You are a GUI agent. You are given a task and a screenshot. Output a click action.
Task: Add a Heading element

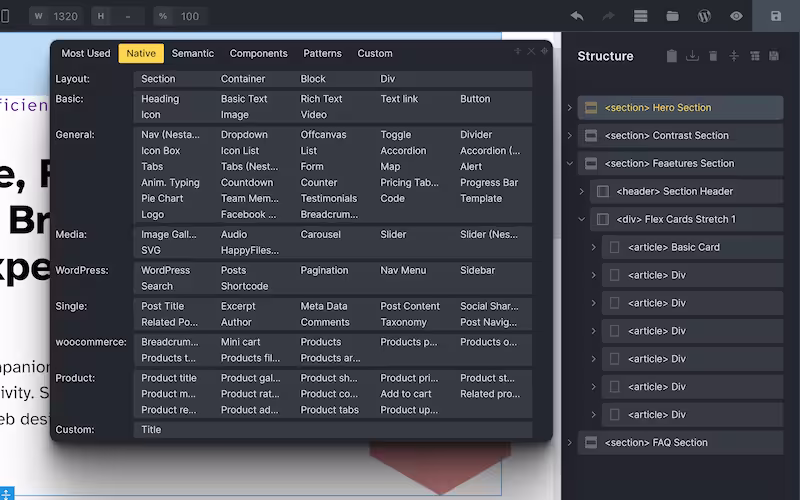[160, 99]
